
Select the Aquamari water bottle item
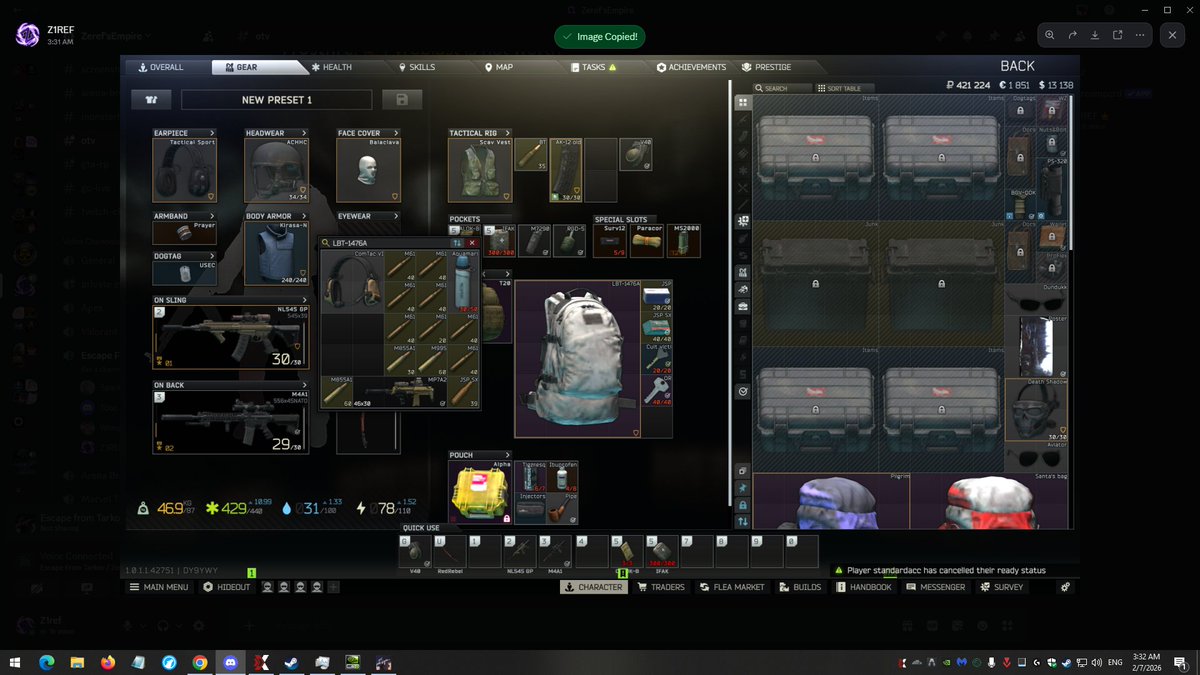(x=464, y=282)
